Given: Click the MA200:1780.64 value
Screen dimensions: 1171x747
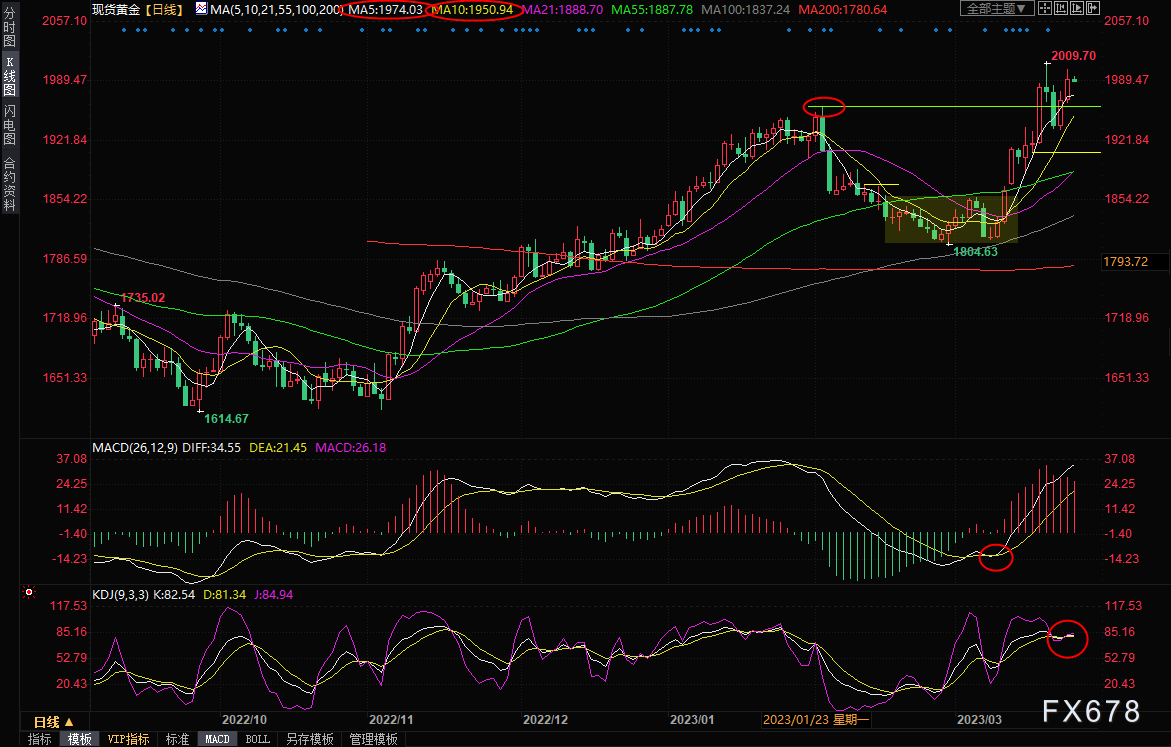Looking at the screenshot, I should pos(842,10).
